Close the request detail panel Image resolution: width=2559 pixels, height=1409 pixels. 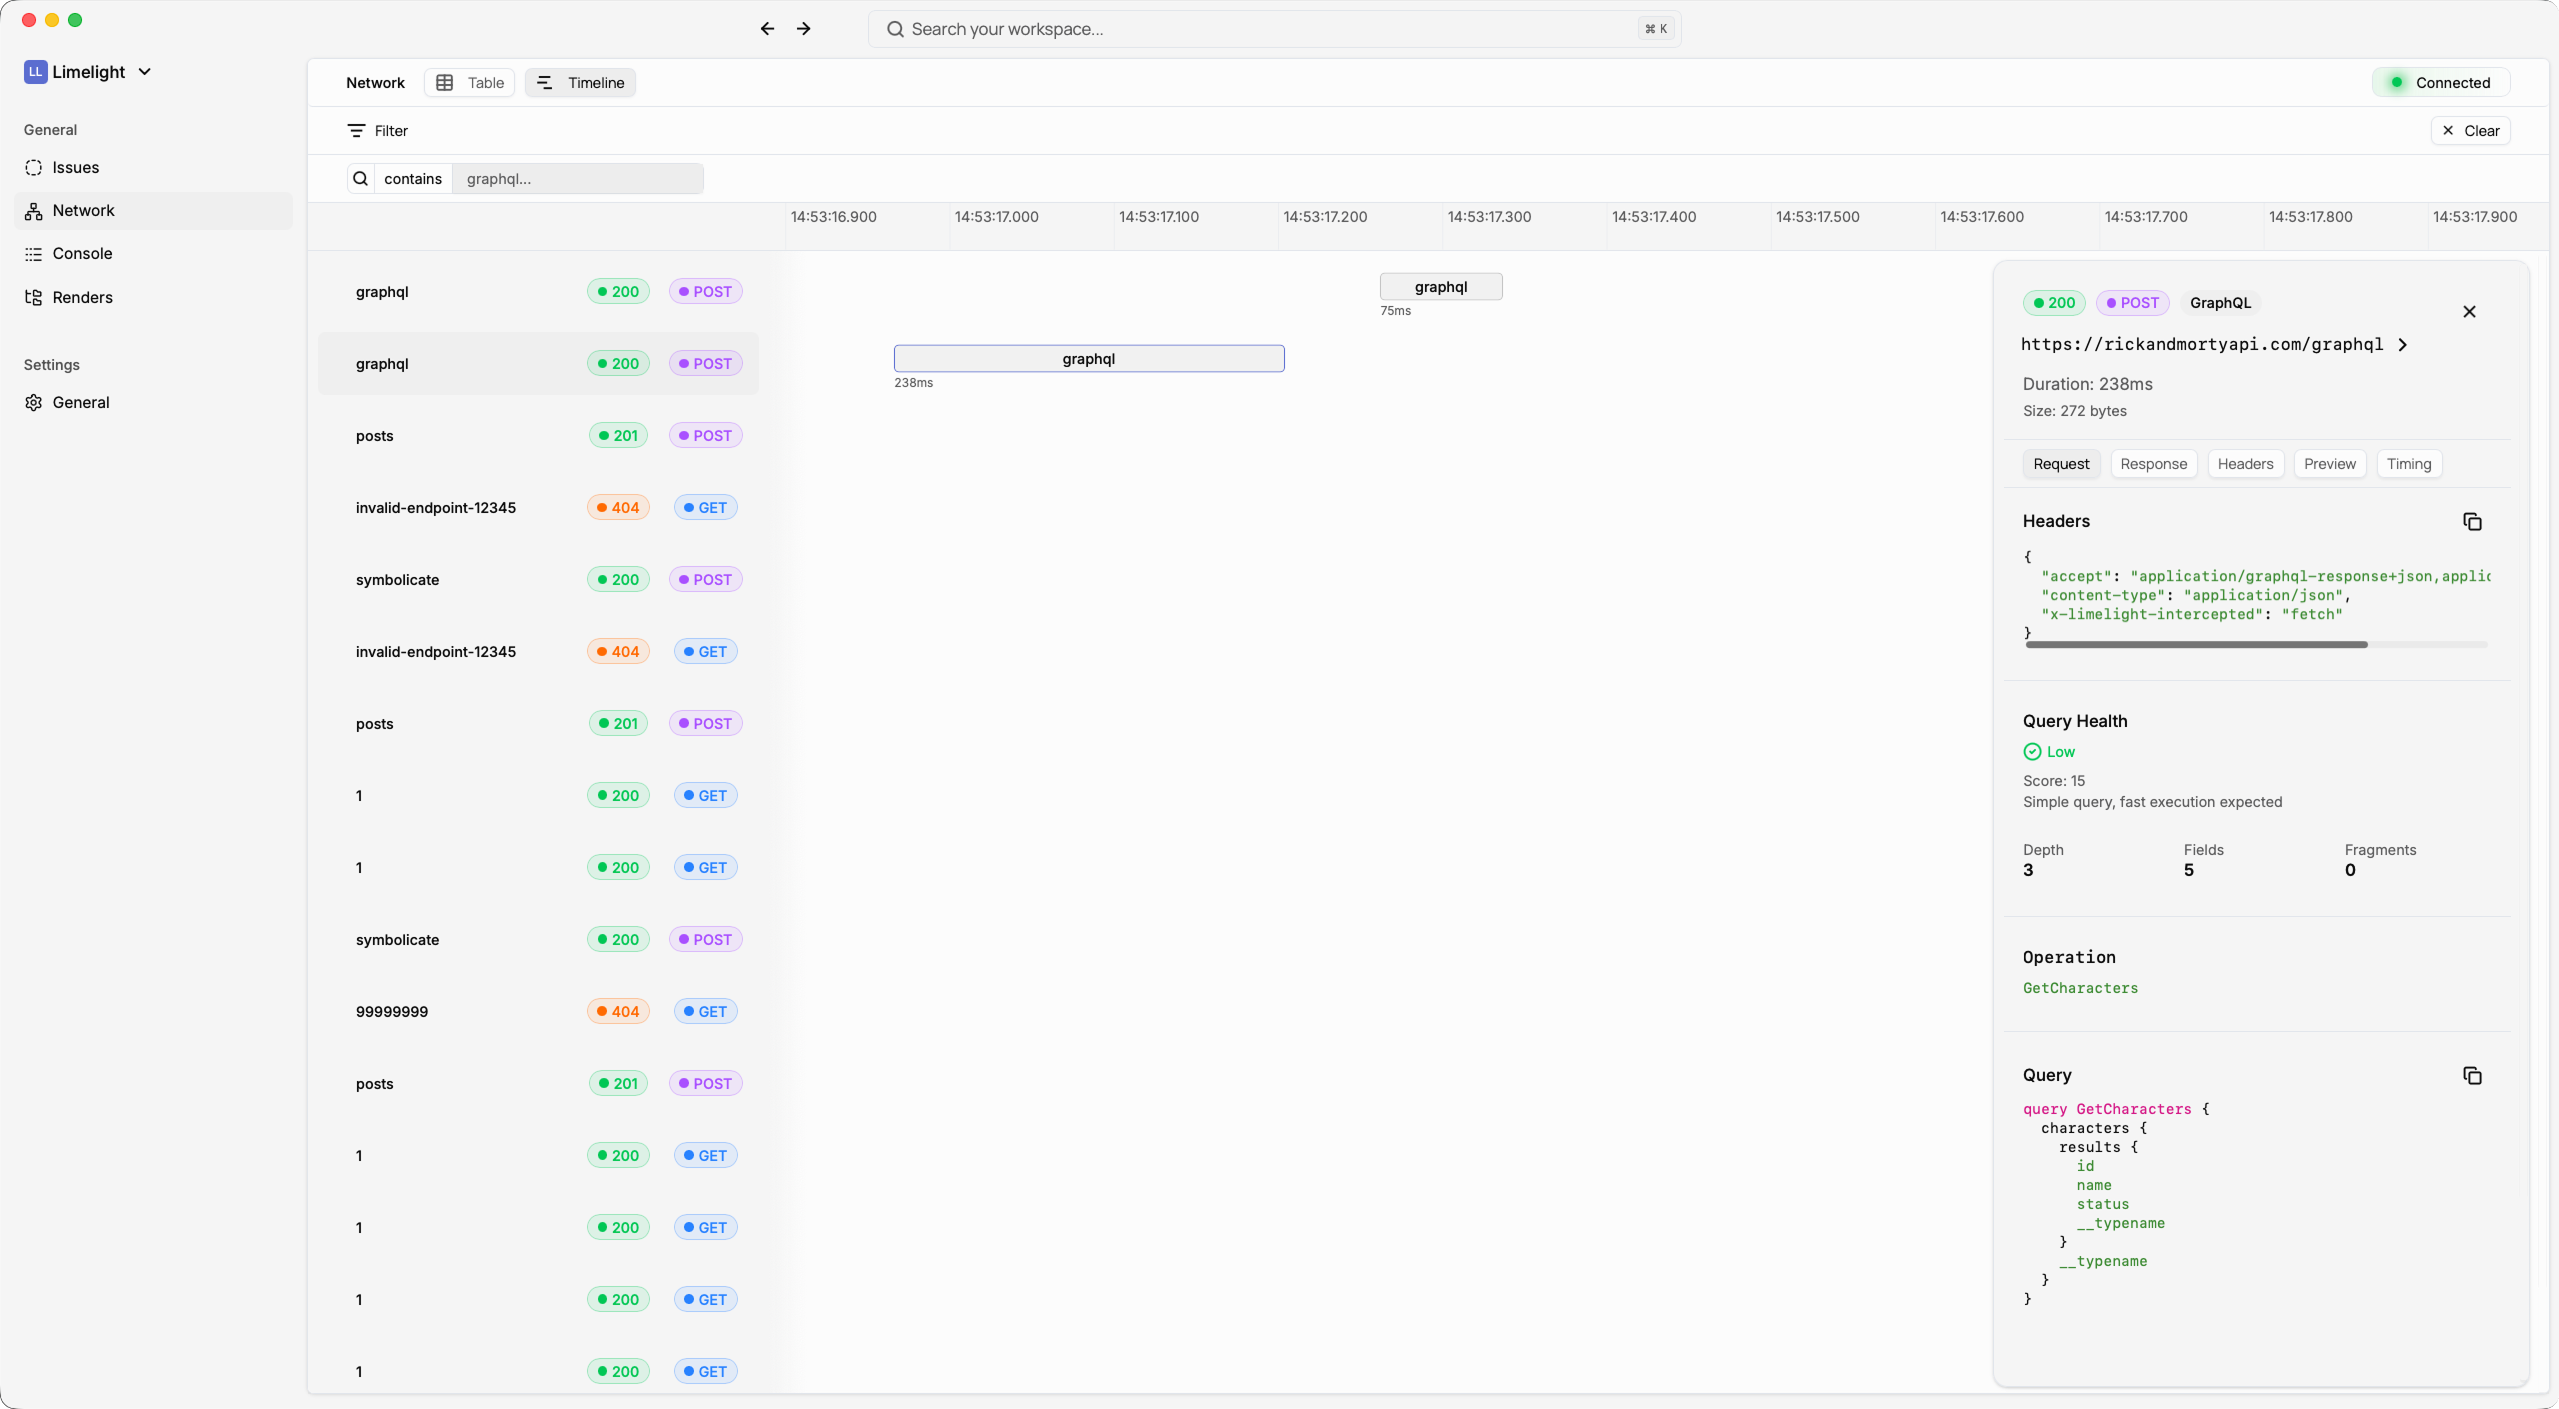point(2468,311)
